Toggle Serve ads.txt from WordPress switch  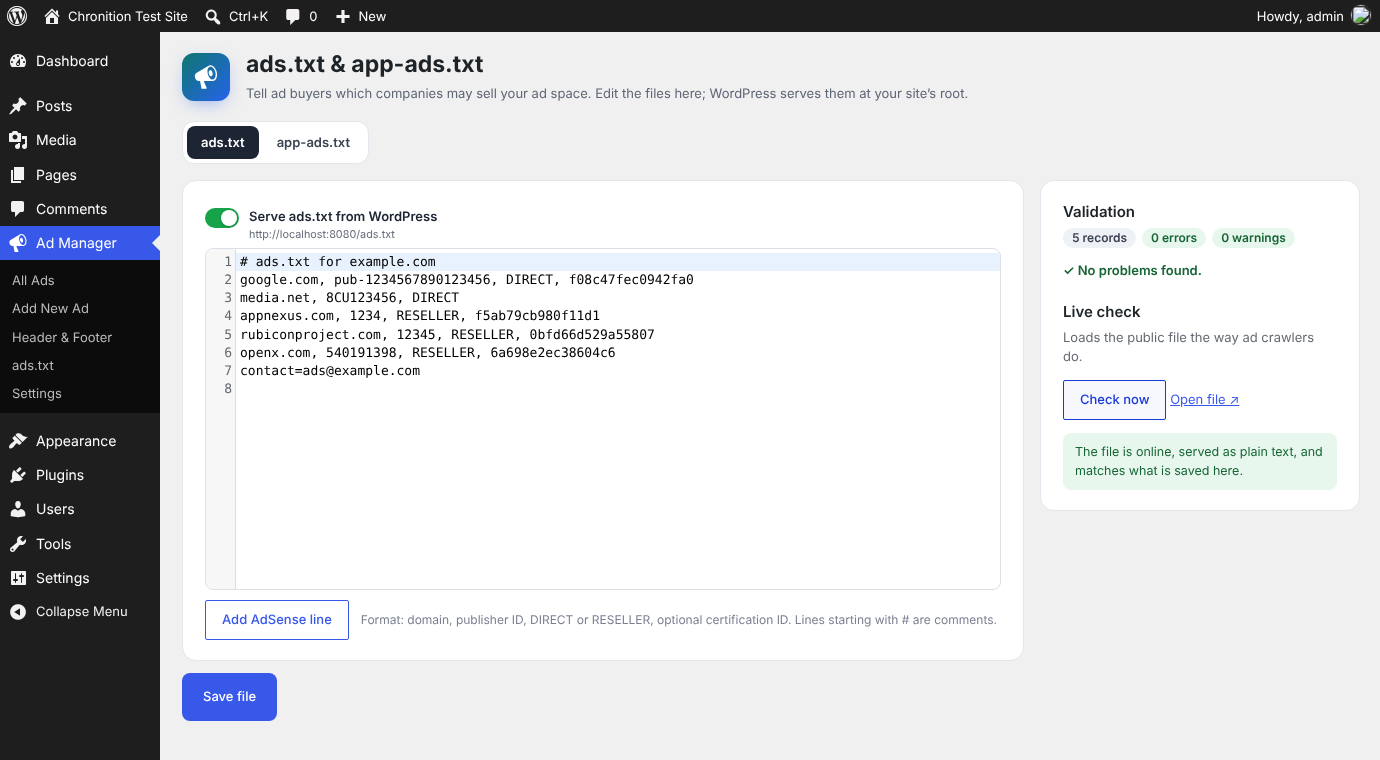point(222,218)
